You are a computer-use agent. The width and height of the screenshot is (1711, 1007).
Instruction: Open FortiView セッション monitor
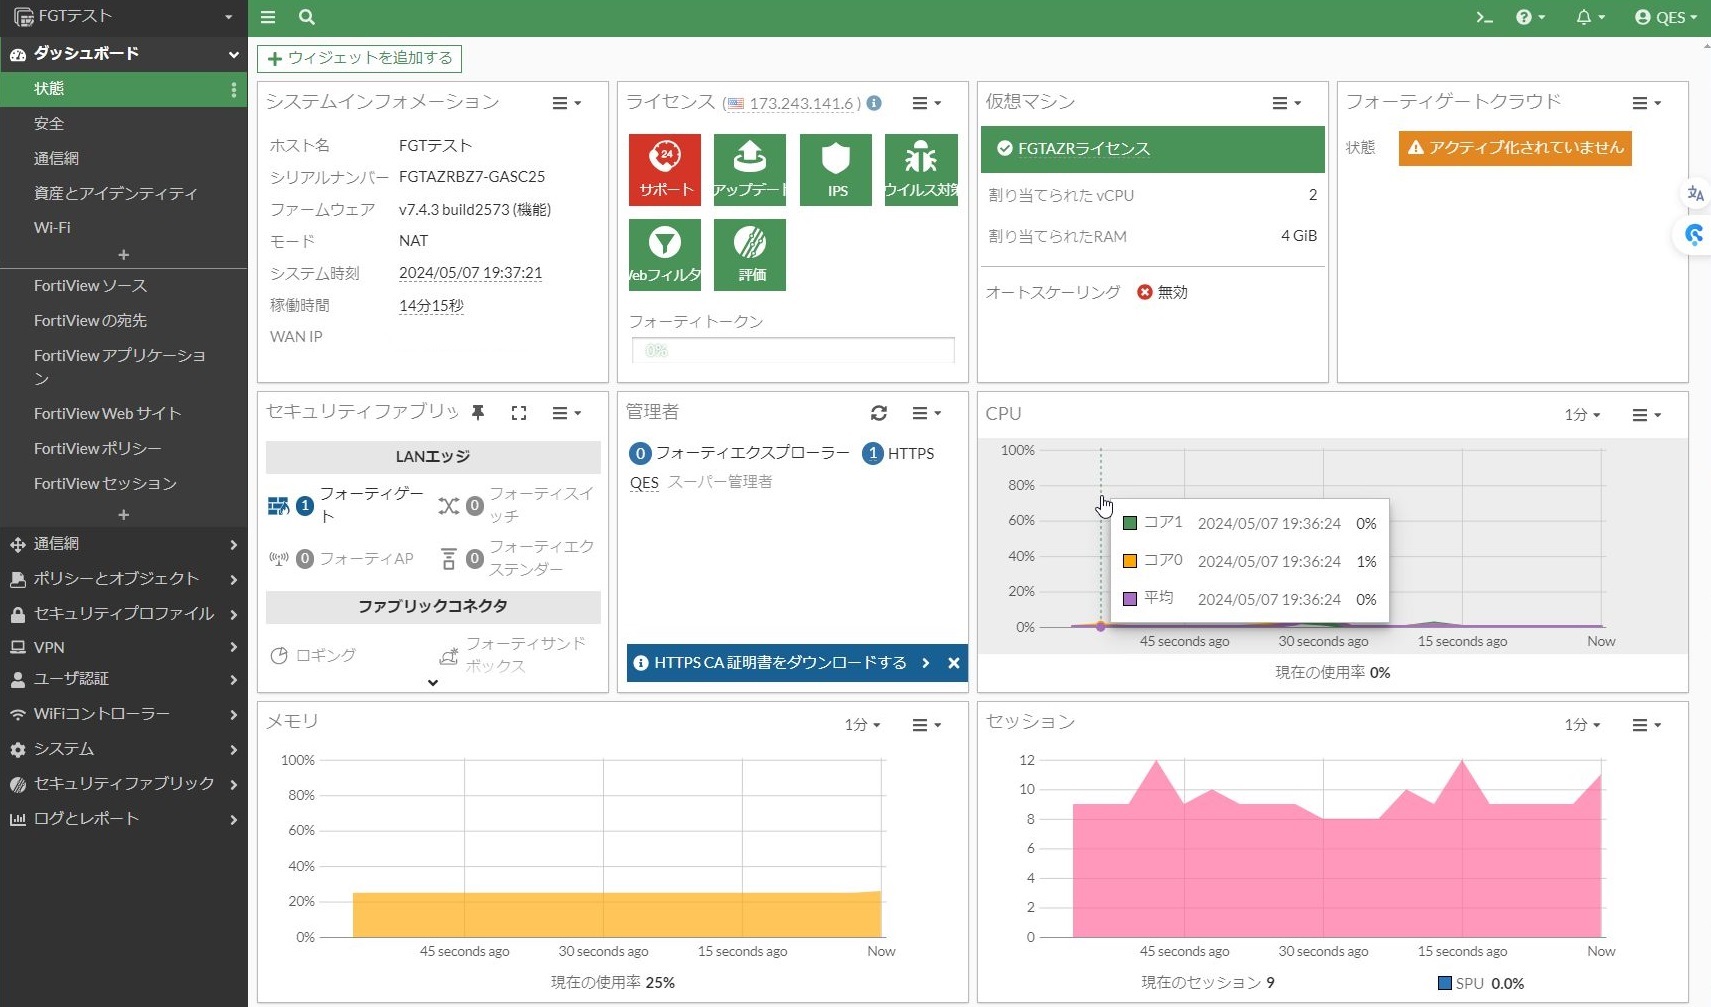(105, 484)
